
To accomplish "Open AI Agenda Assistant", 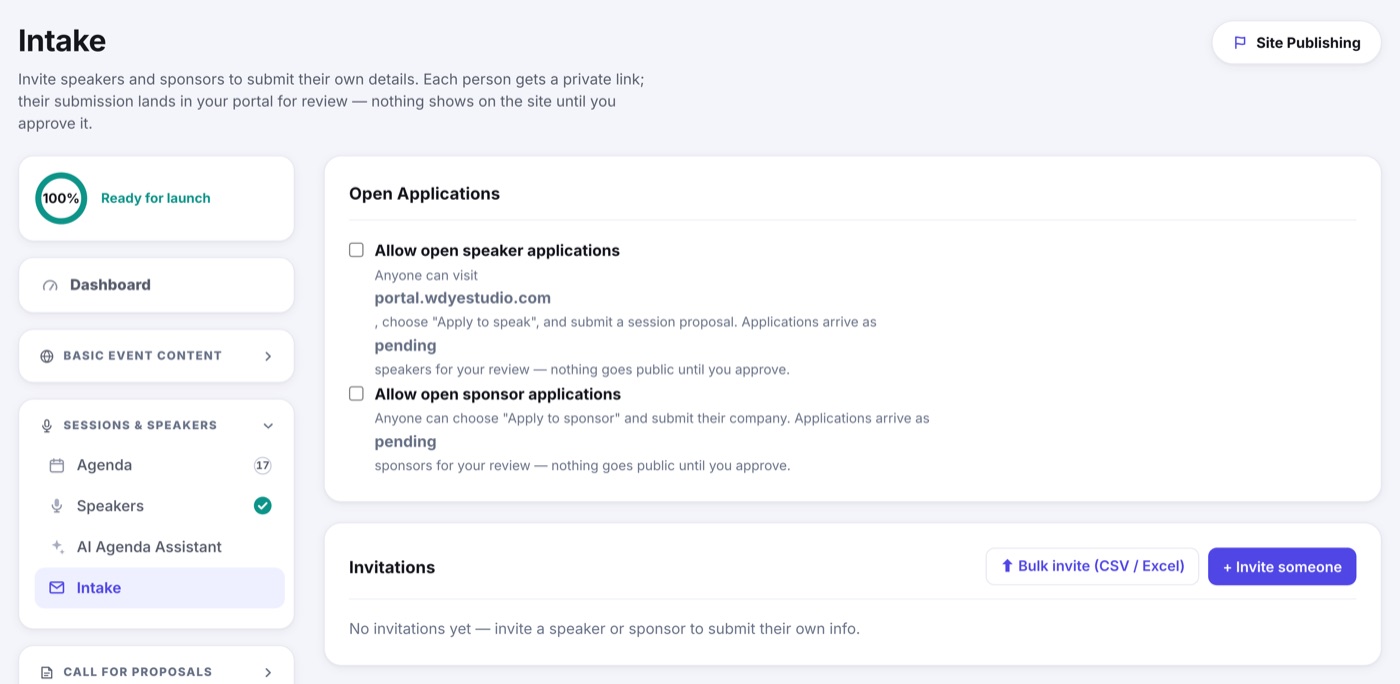I will pos(160,547).
